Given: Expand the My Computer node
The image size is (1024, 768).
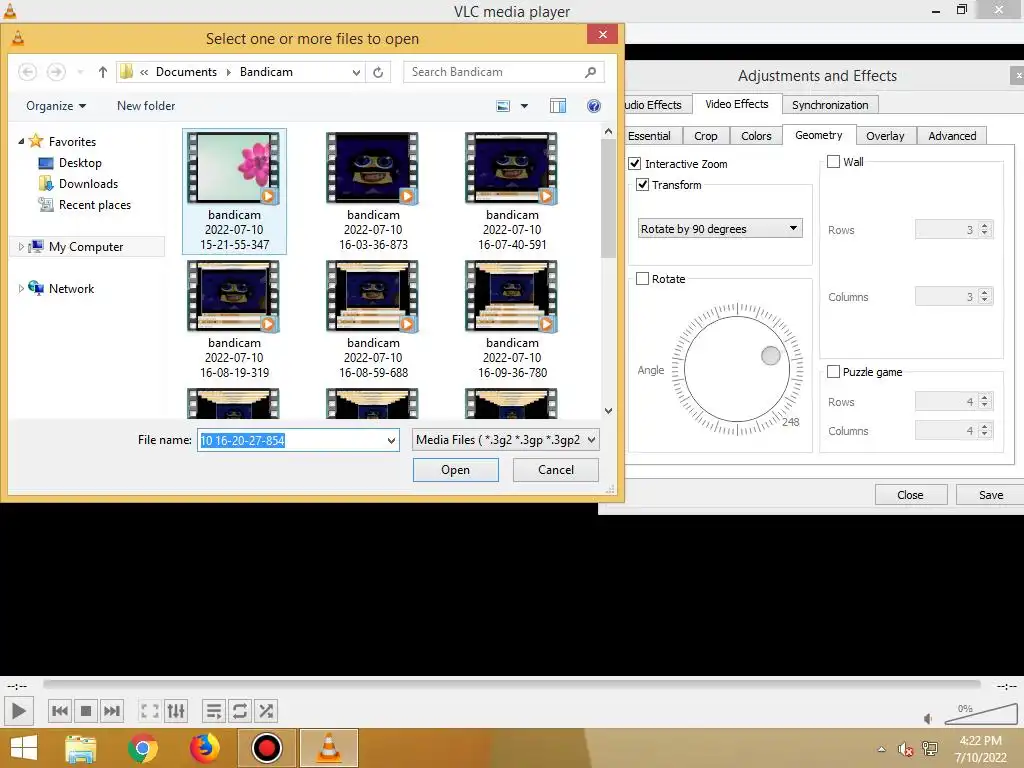Looking at the screenshot, I should 21,247.
